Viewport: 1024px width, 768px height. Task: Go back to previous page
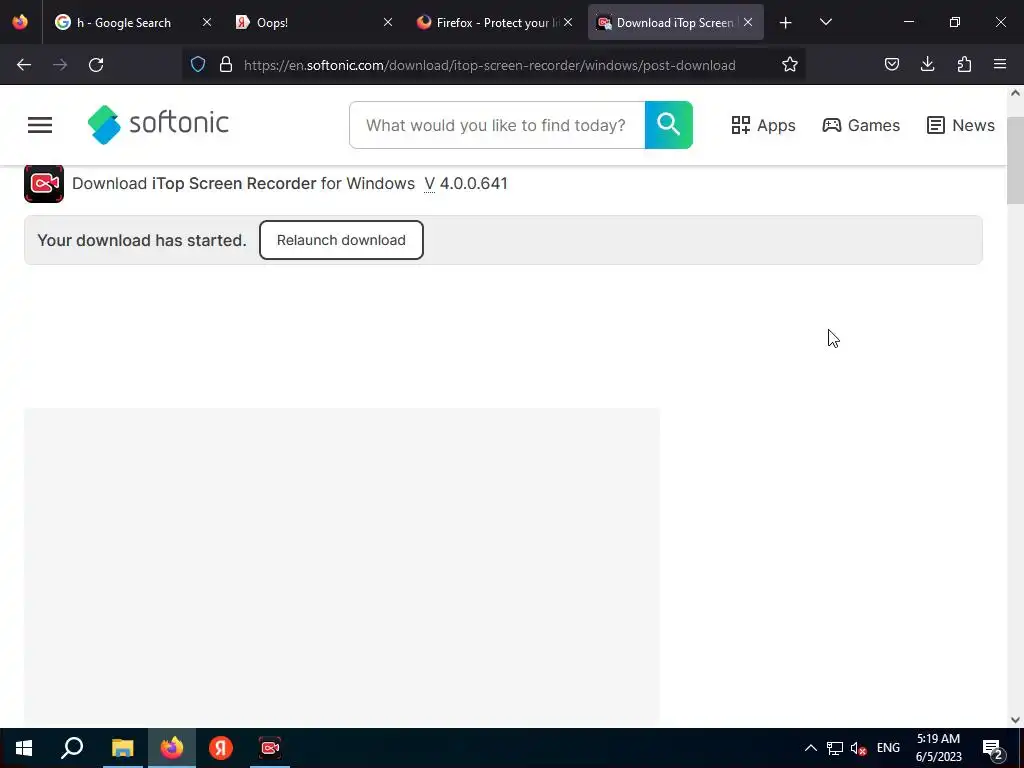click(x=24, y=65)
